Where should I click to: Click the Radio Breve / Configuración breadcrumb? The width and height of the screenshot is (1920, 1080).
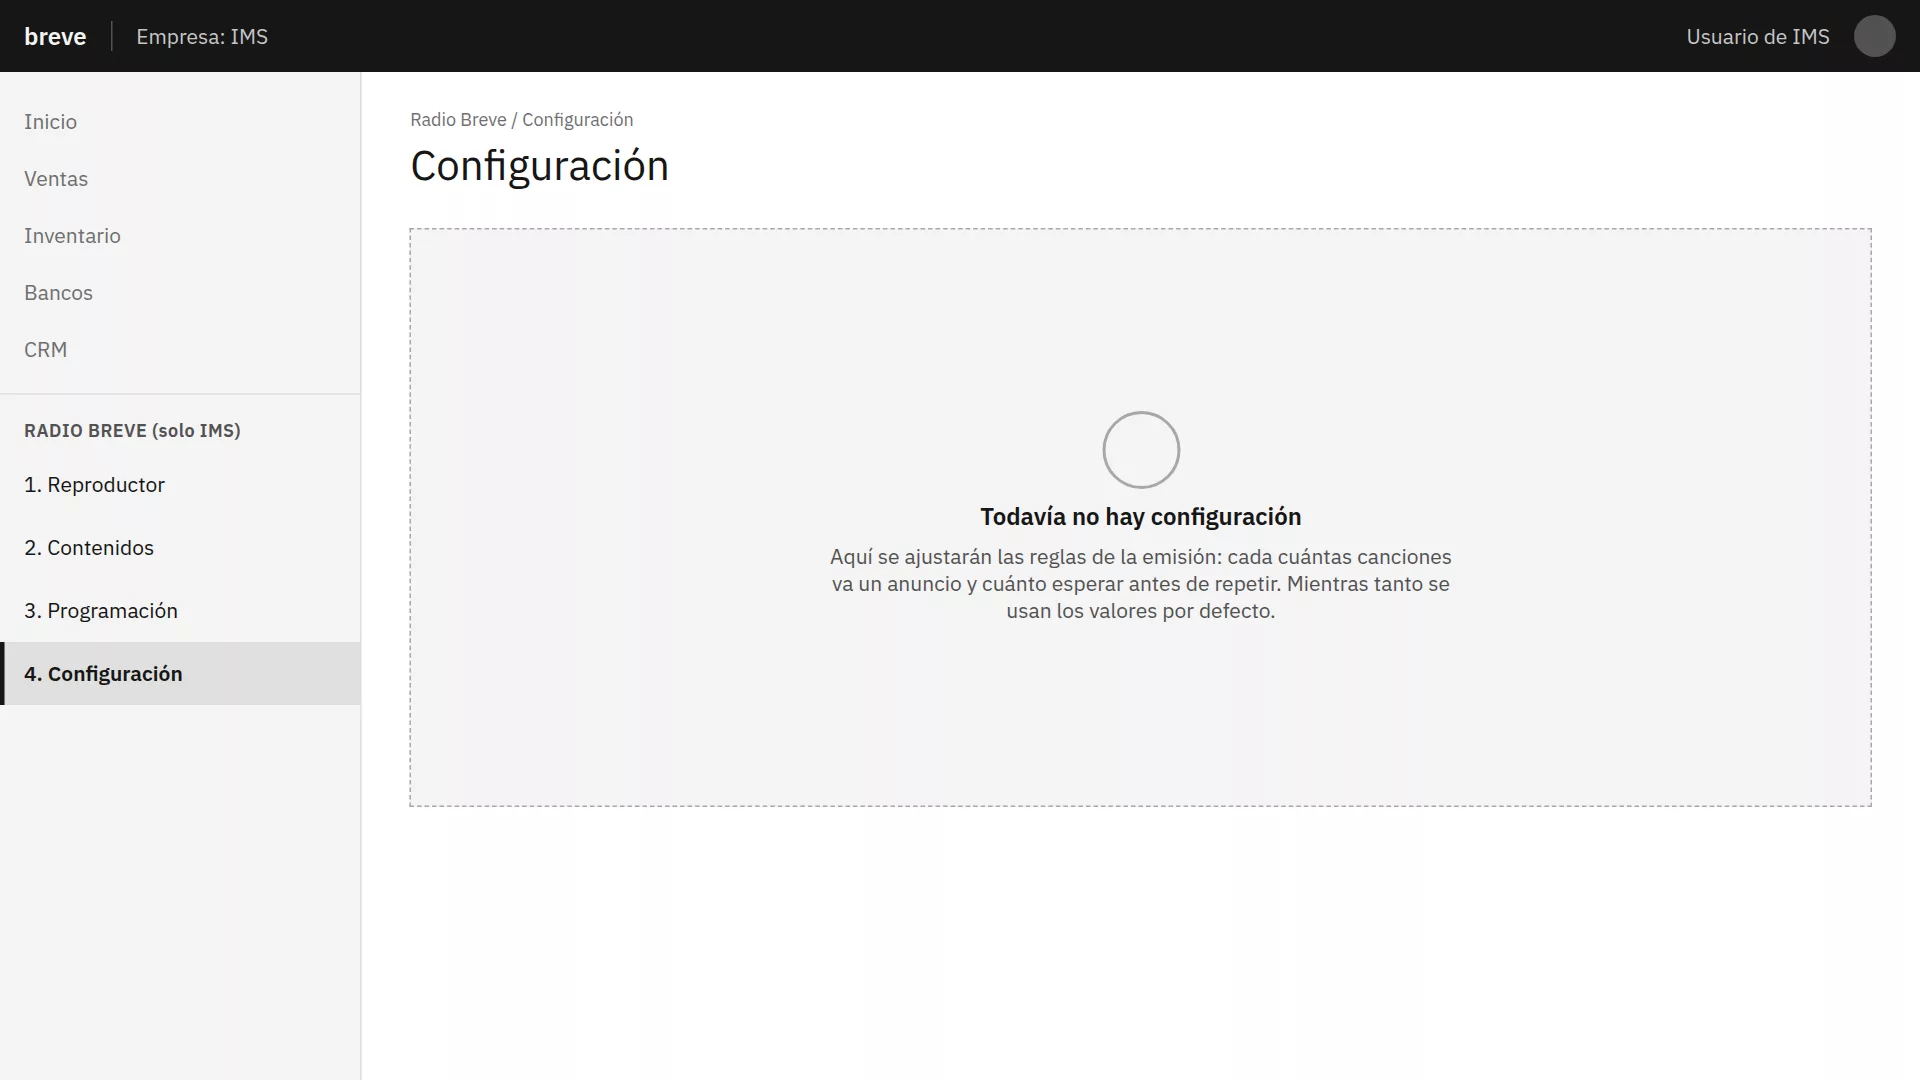coord(521,120)
